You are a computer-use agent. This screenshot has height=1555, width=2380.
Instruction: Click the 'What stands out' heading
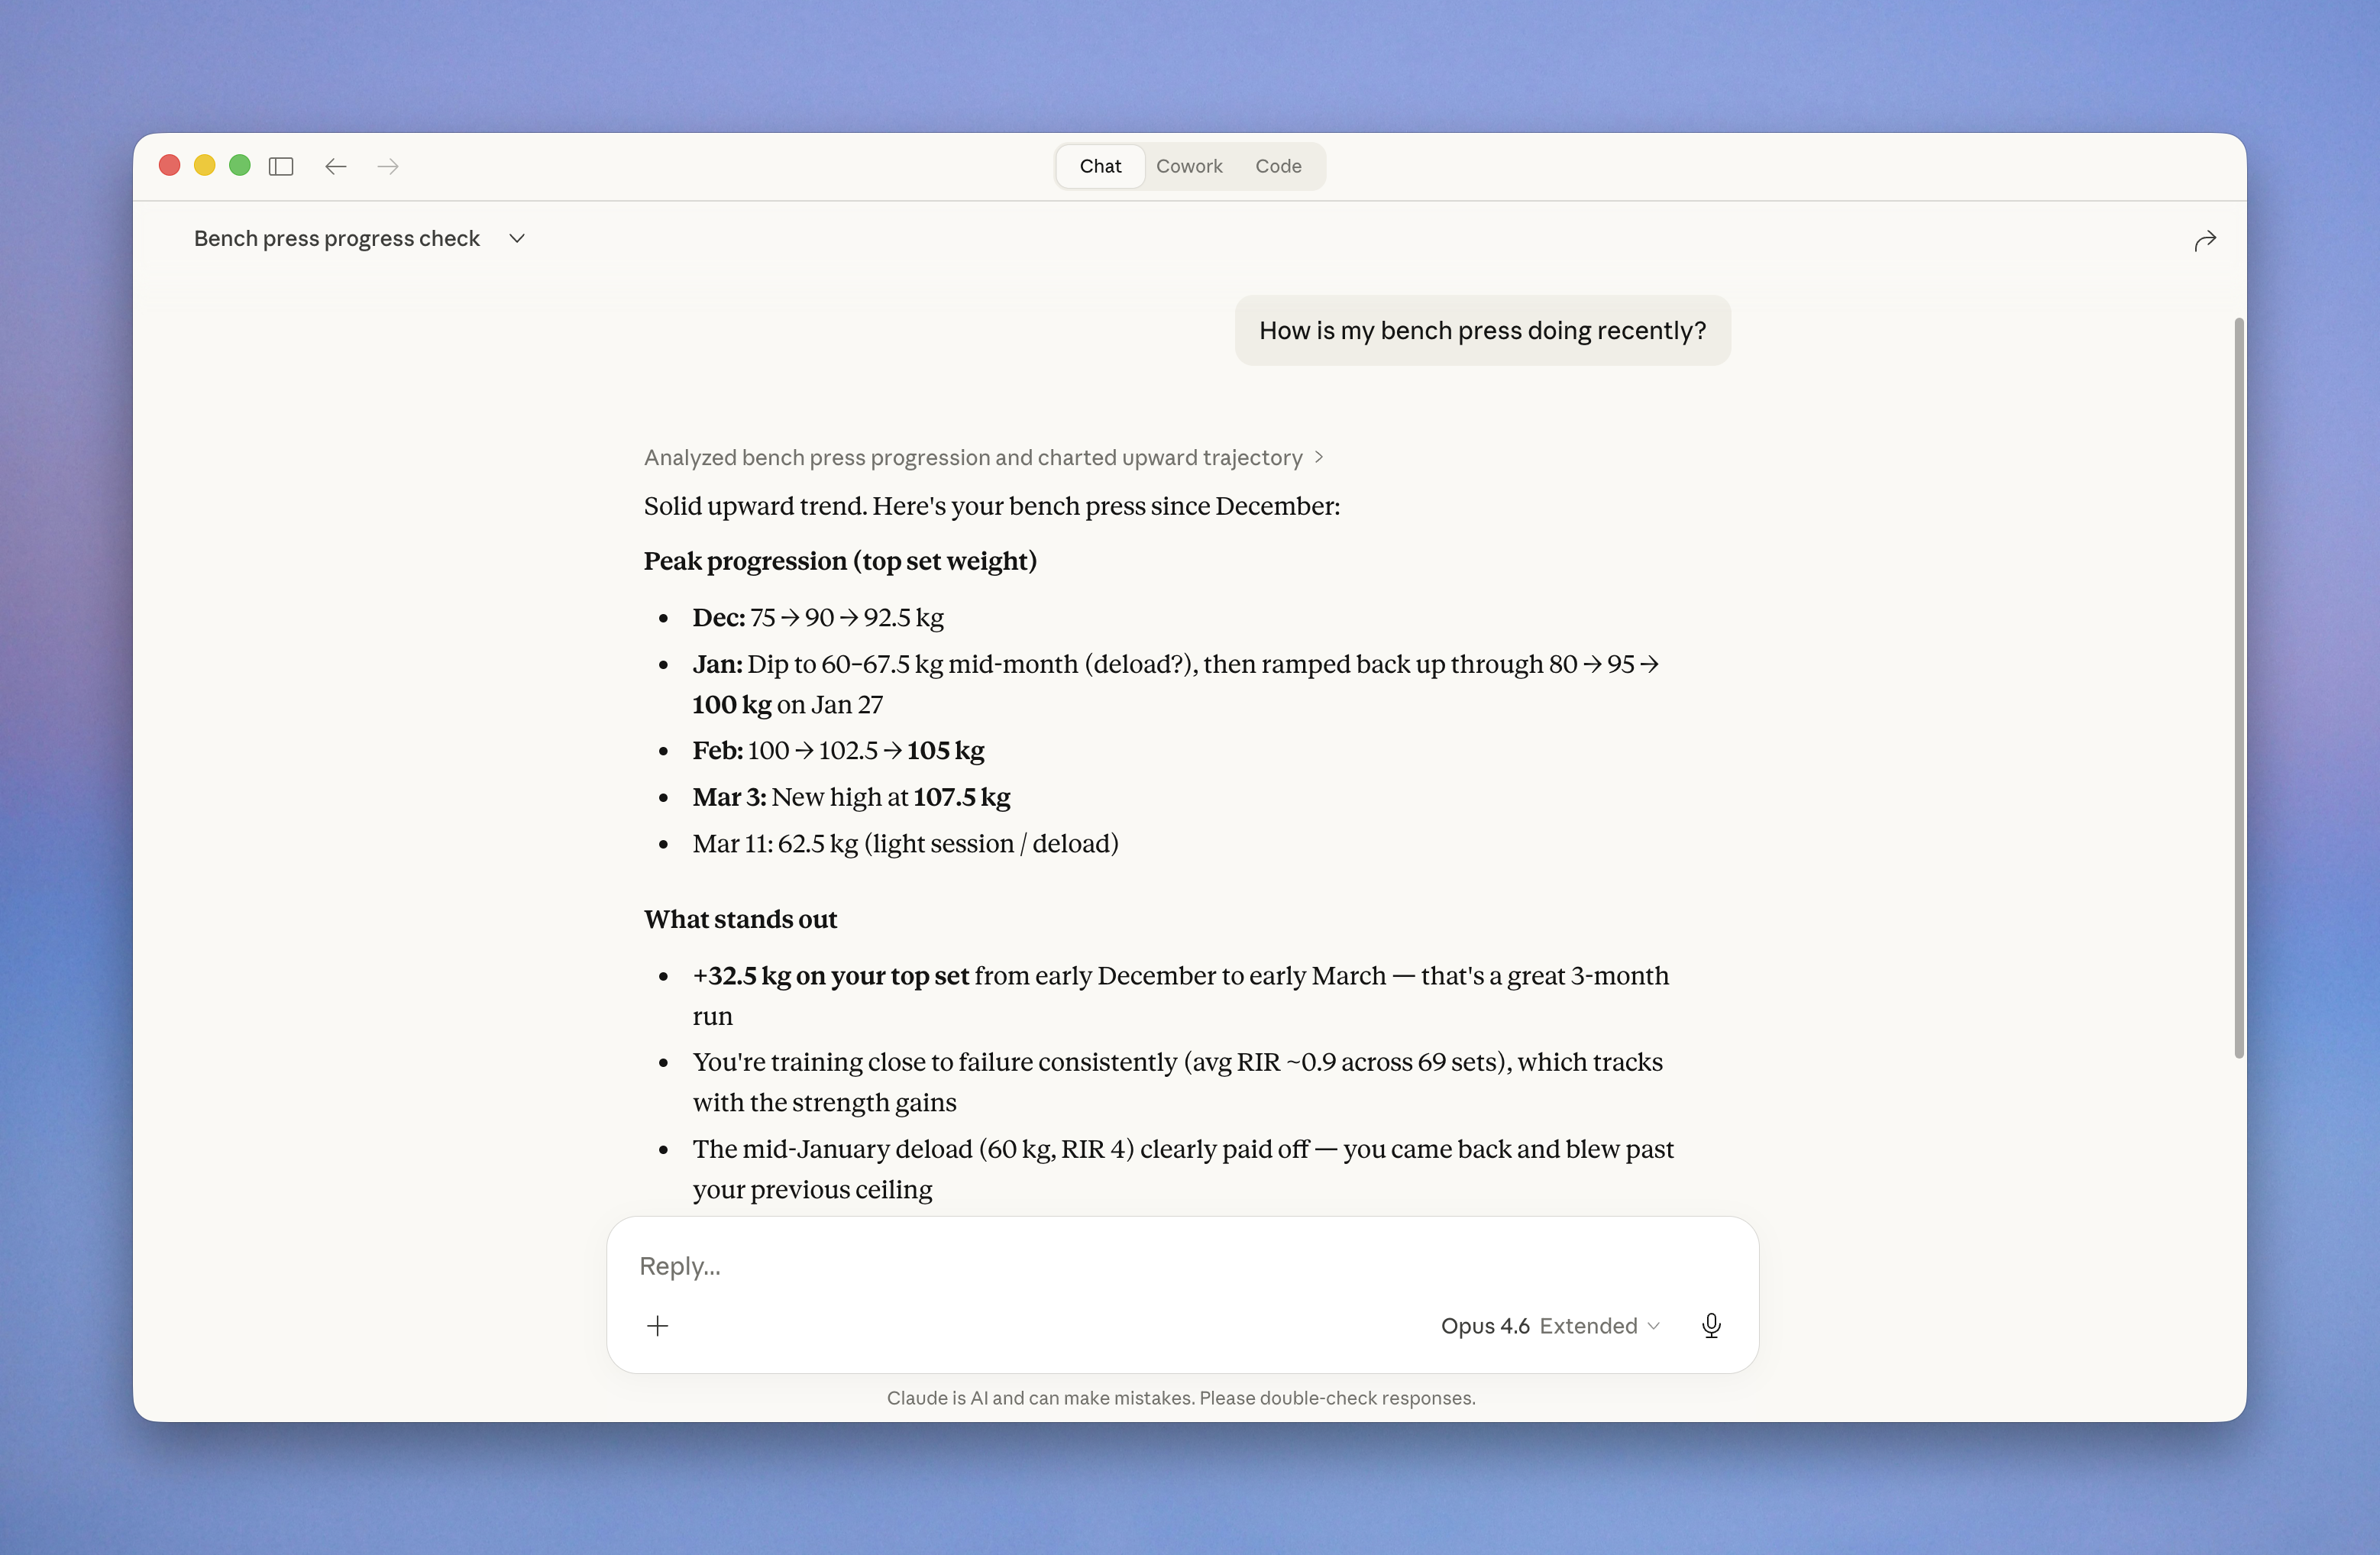[x=740, y=920]
